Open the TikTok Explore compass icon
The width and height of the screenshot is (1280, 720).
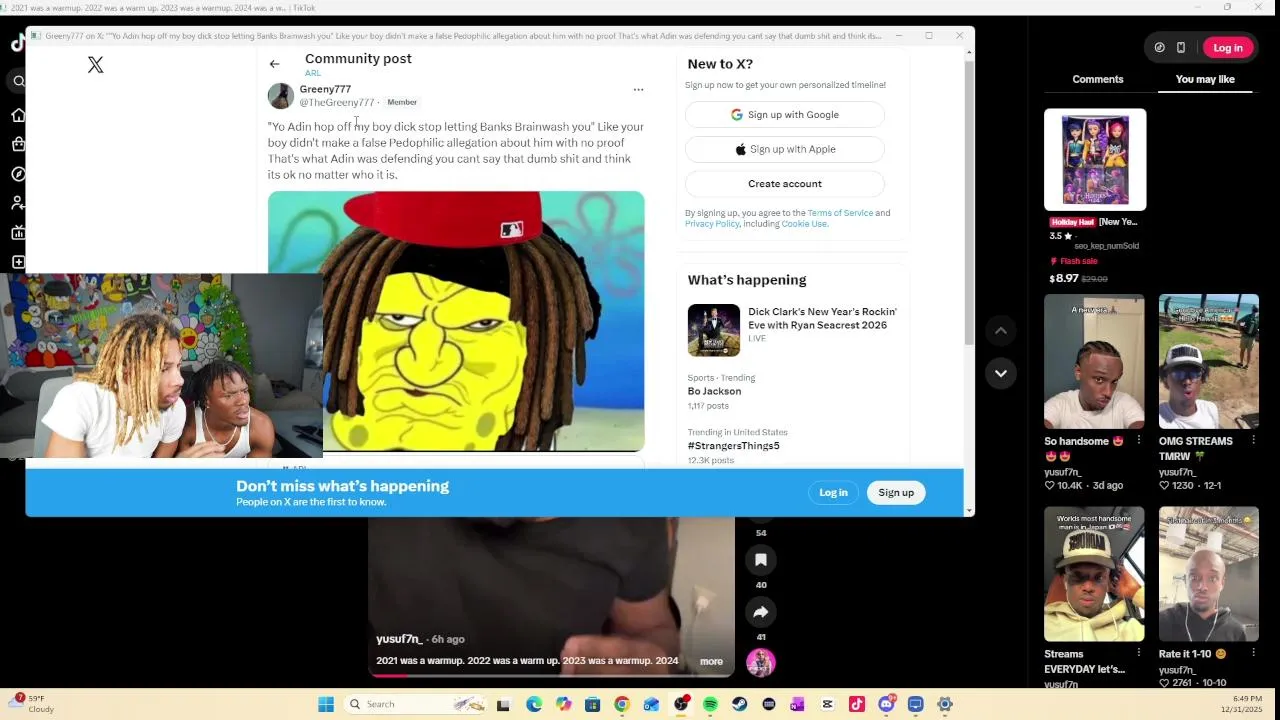click(x=18, y=174)
